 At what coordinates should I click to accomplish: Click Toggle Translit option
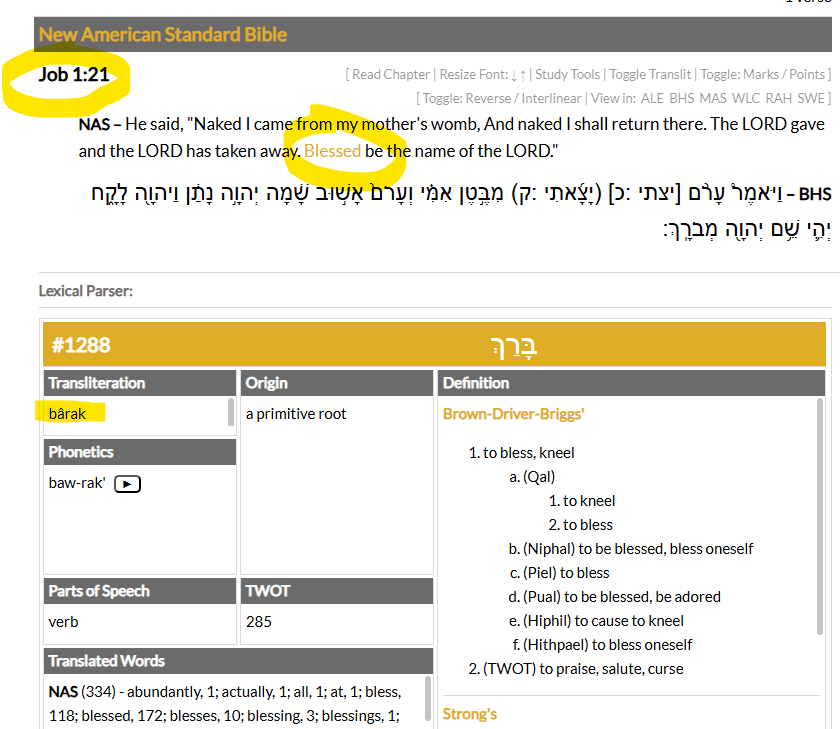coord(651,74)
